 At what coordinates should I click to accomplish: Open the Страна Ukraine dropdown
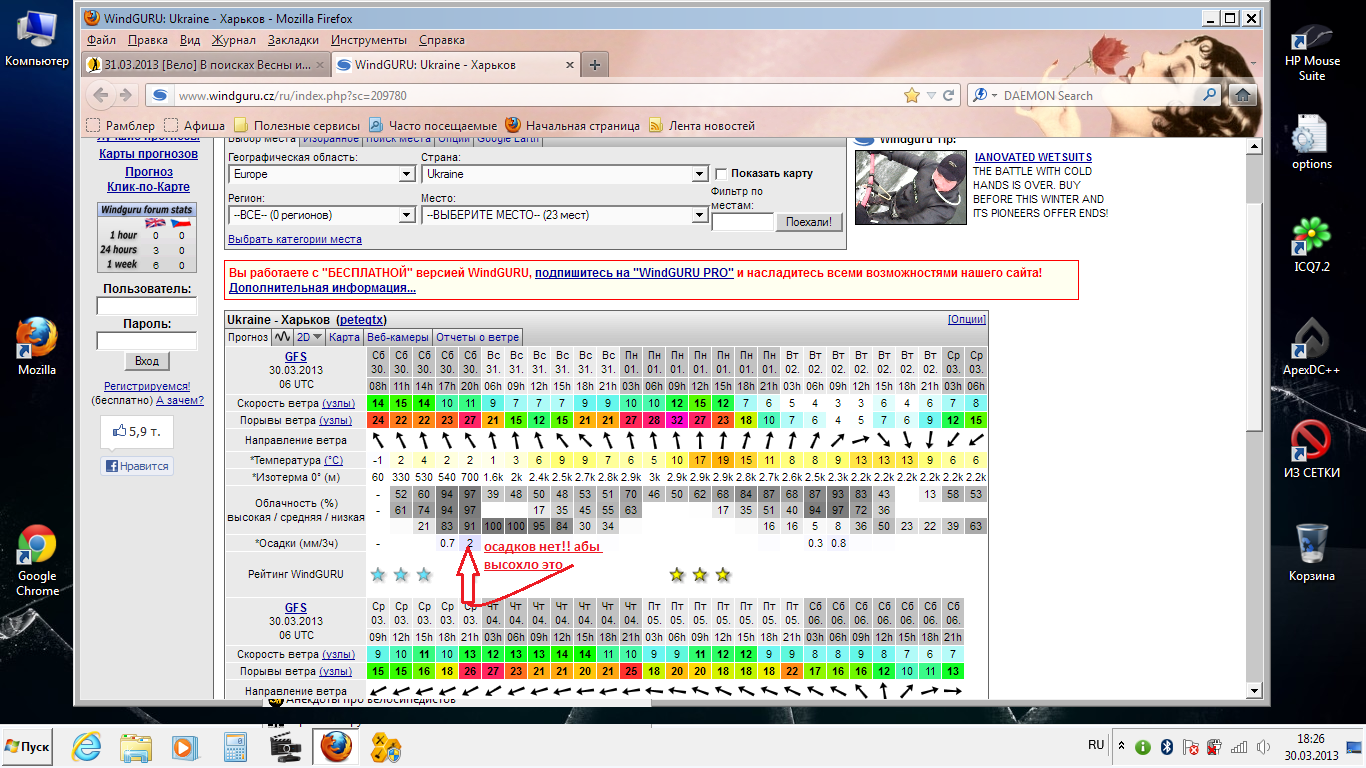click(564, 174)
